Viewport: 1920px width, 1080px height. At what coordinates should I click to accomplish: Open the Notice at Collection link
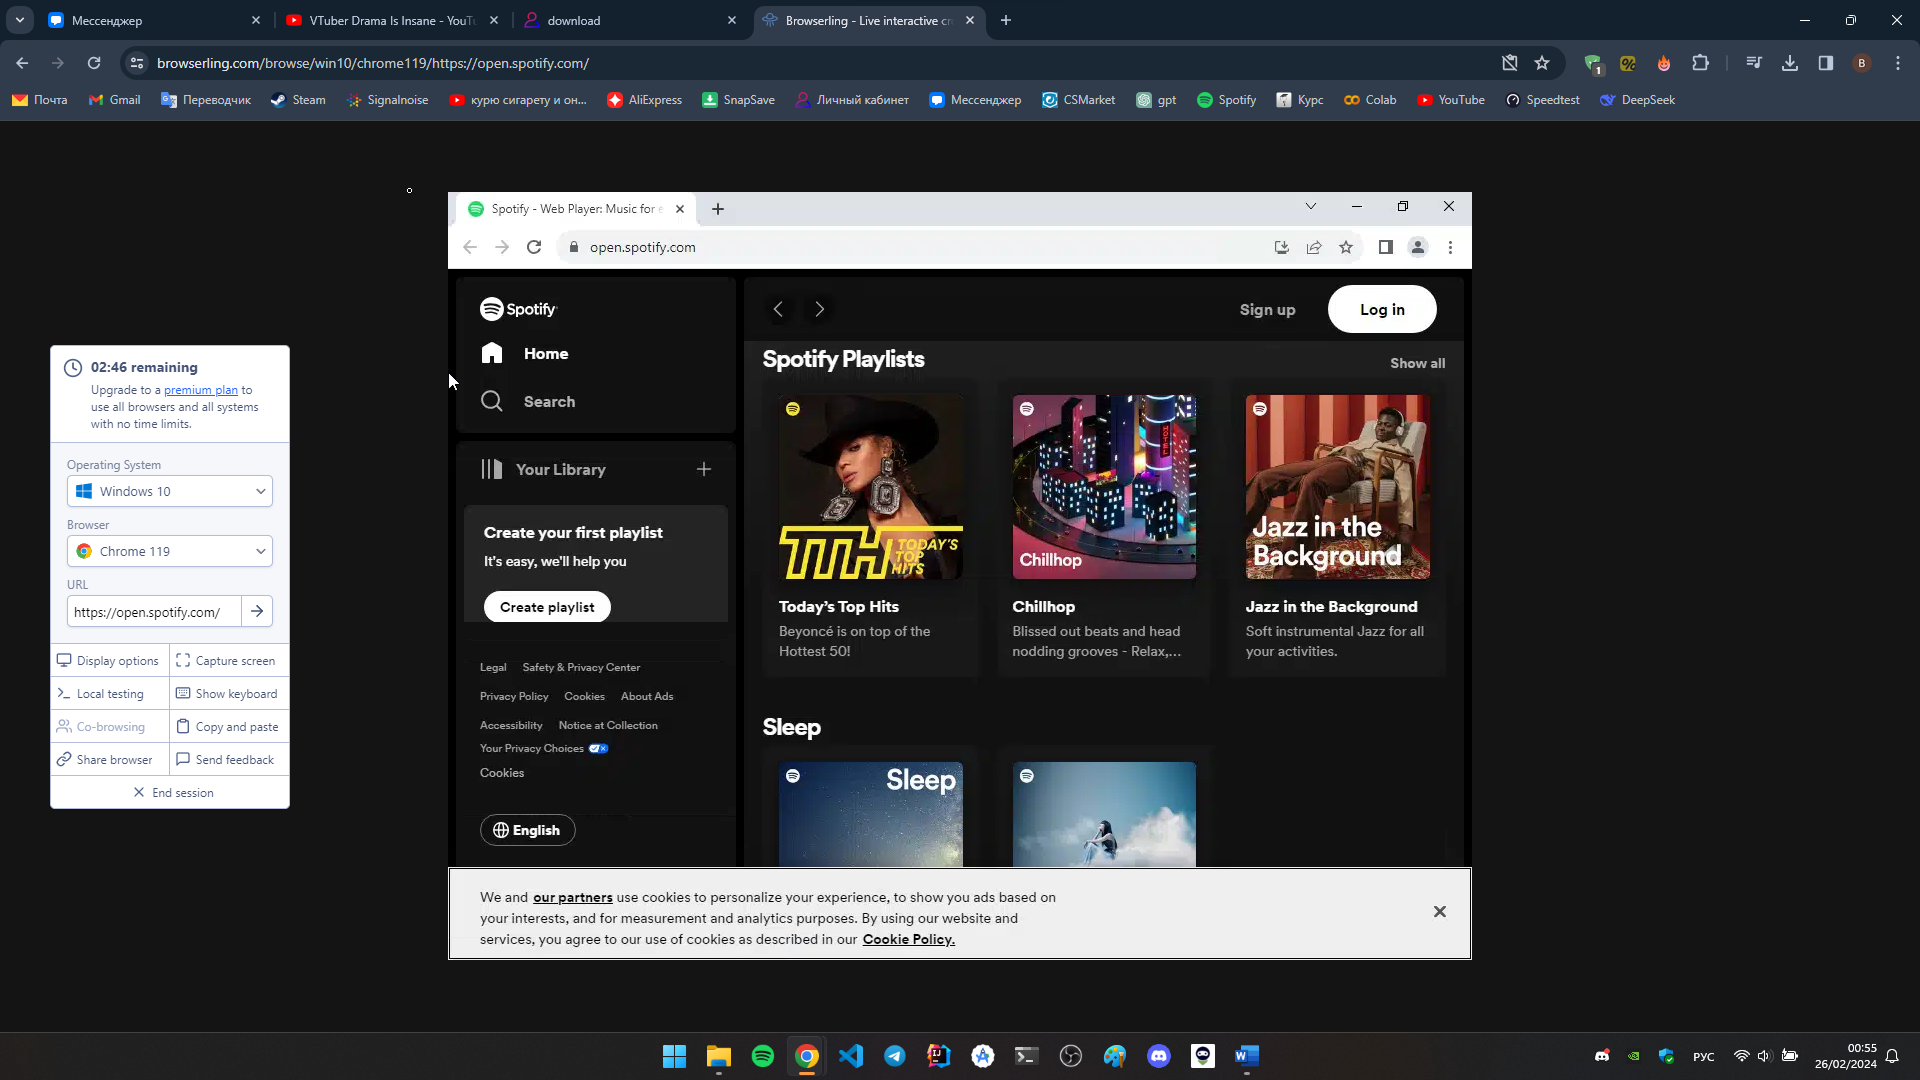tap(608, 725)
